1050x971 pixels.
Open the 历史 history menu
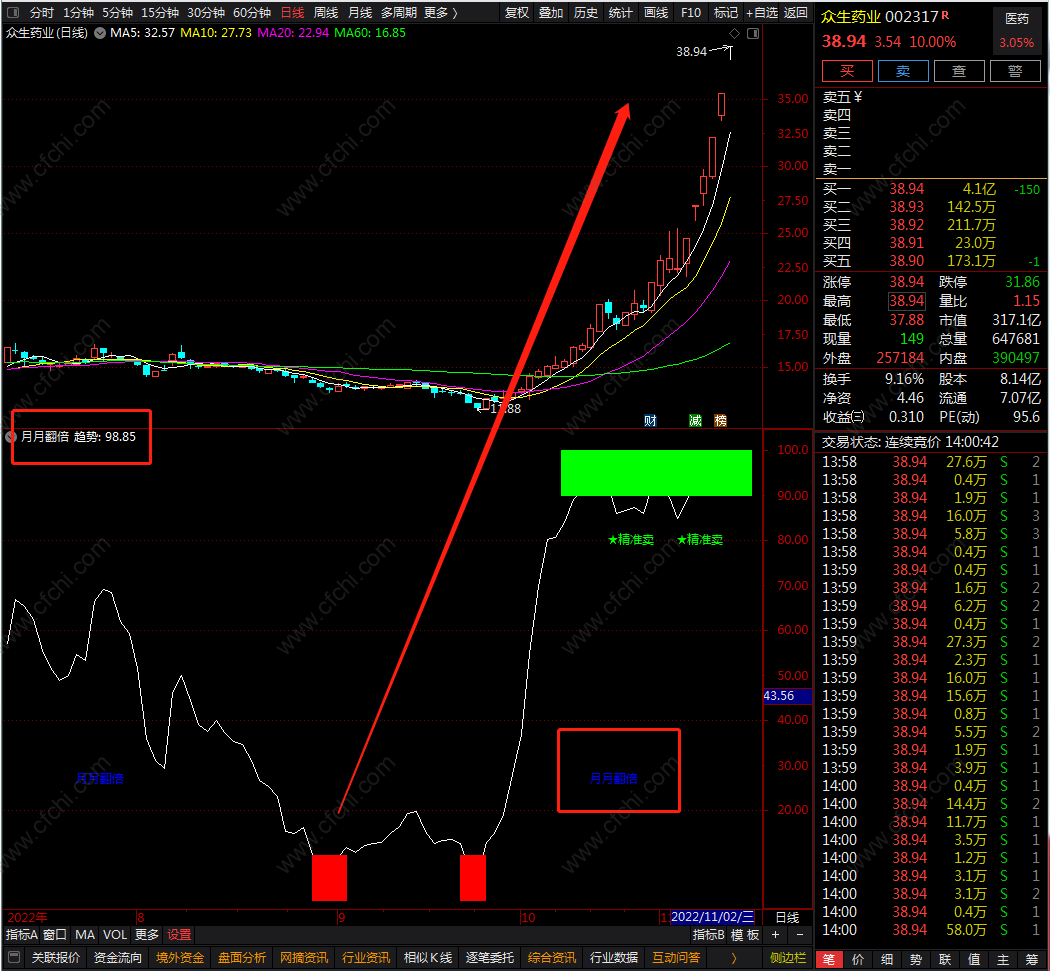pos(586,13)
